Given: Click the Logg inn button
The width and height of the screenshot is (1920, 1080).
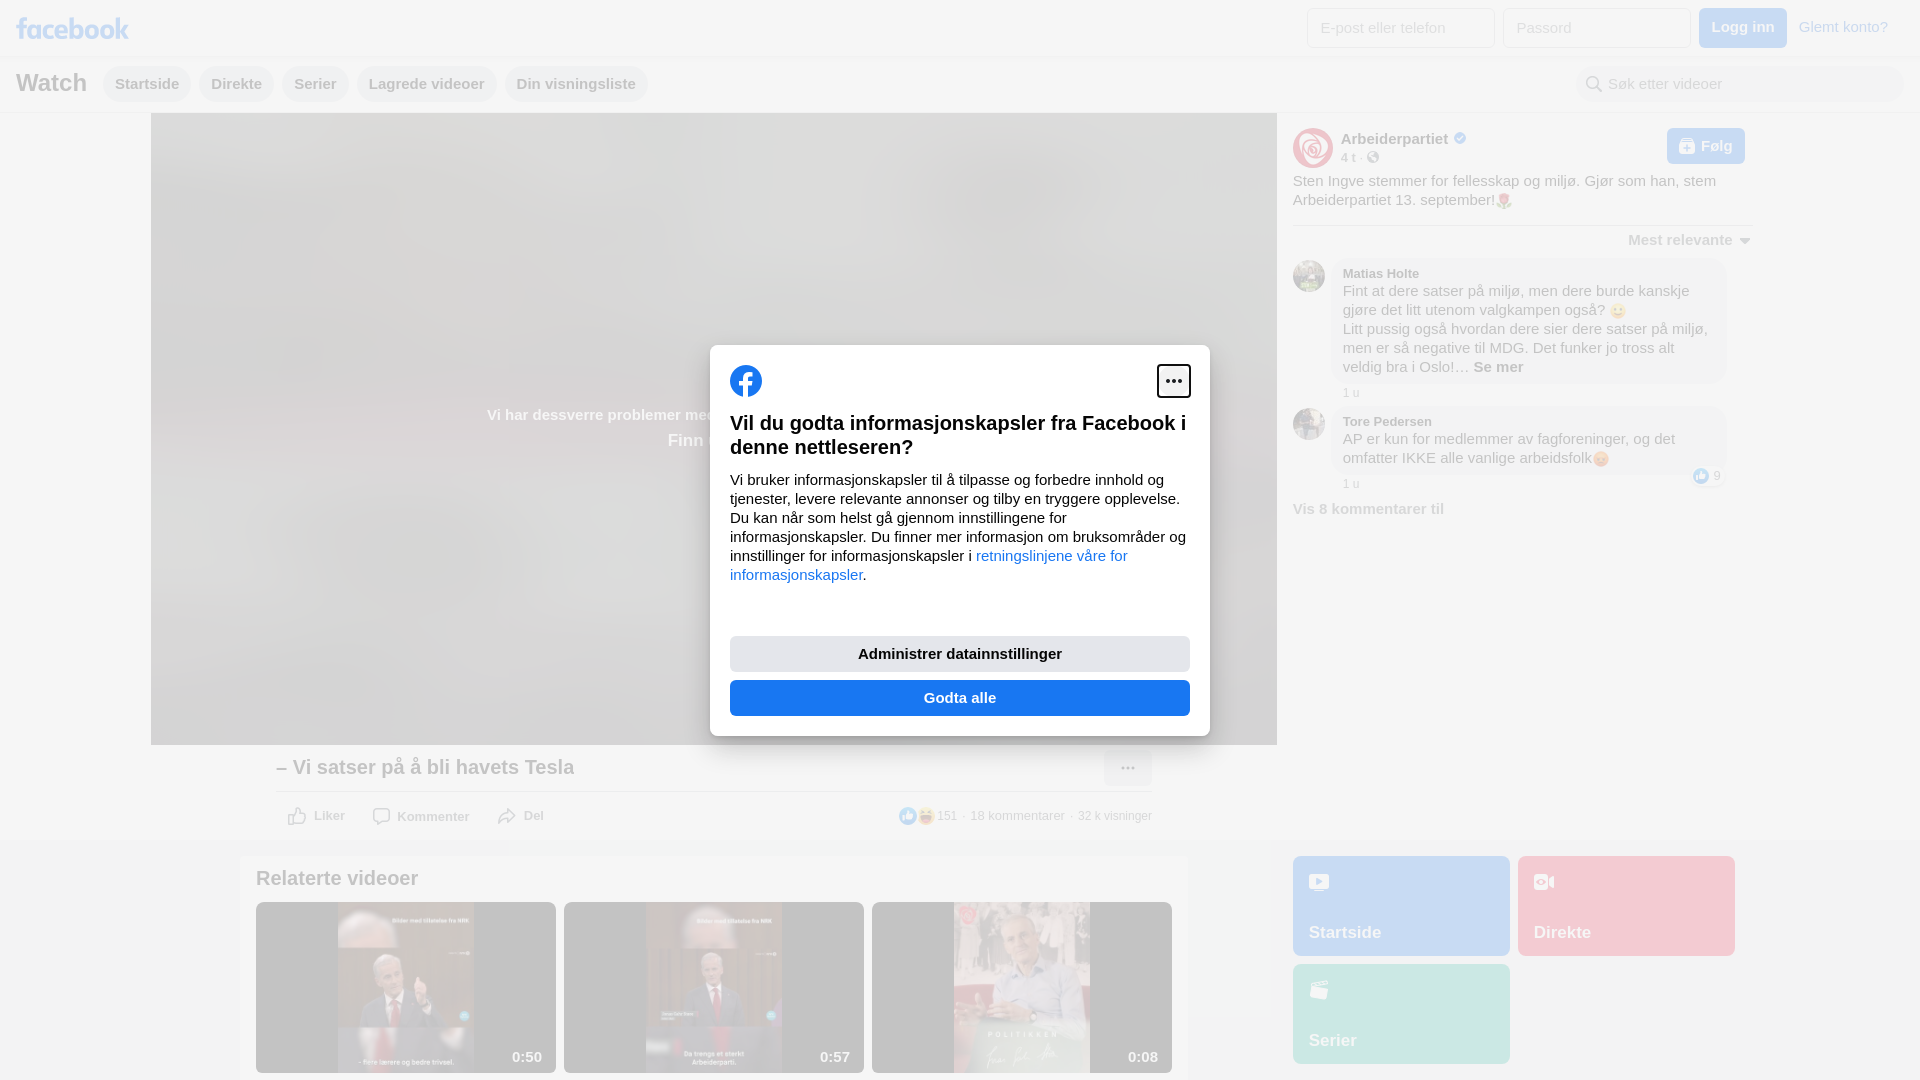Looking at the screenshot, I should [1743, 28].
